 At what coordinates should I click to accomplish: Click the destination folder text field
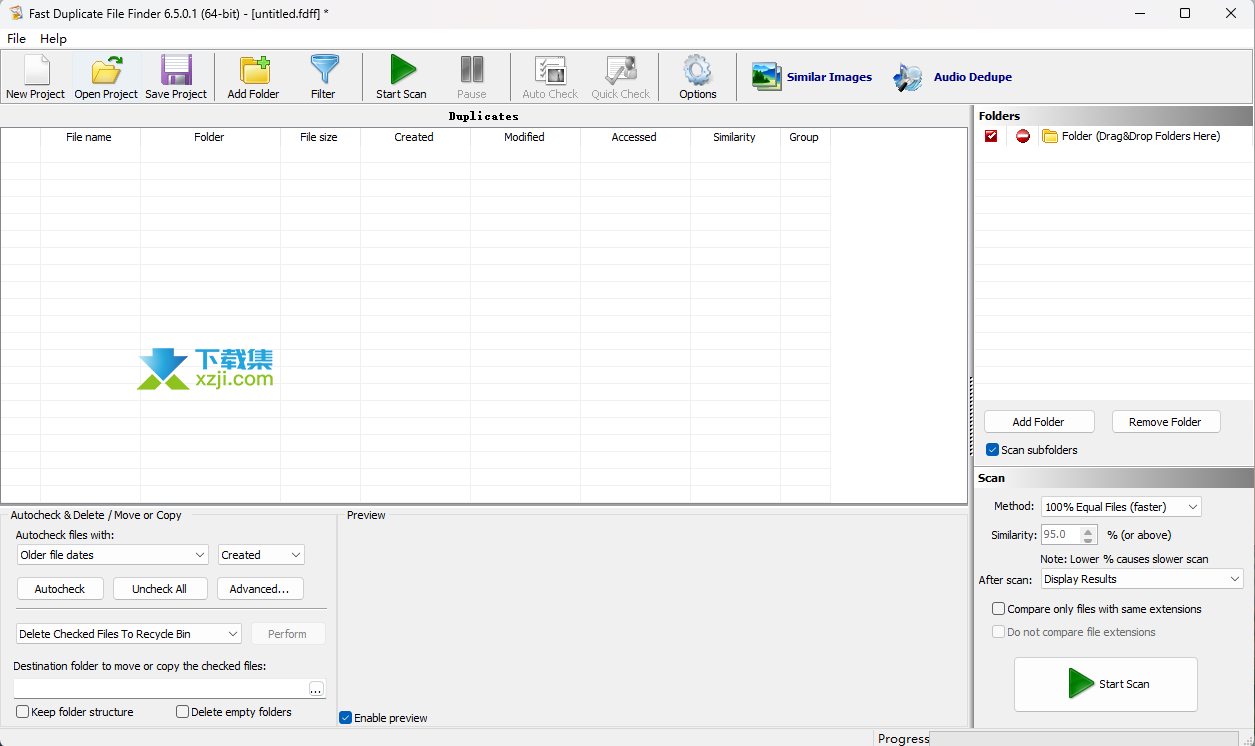161,689
